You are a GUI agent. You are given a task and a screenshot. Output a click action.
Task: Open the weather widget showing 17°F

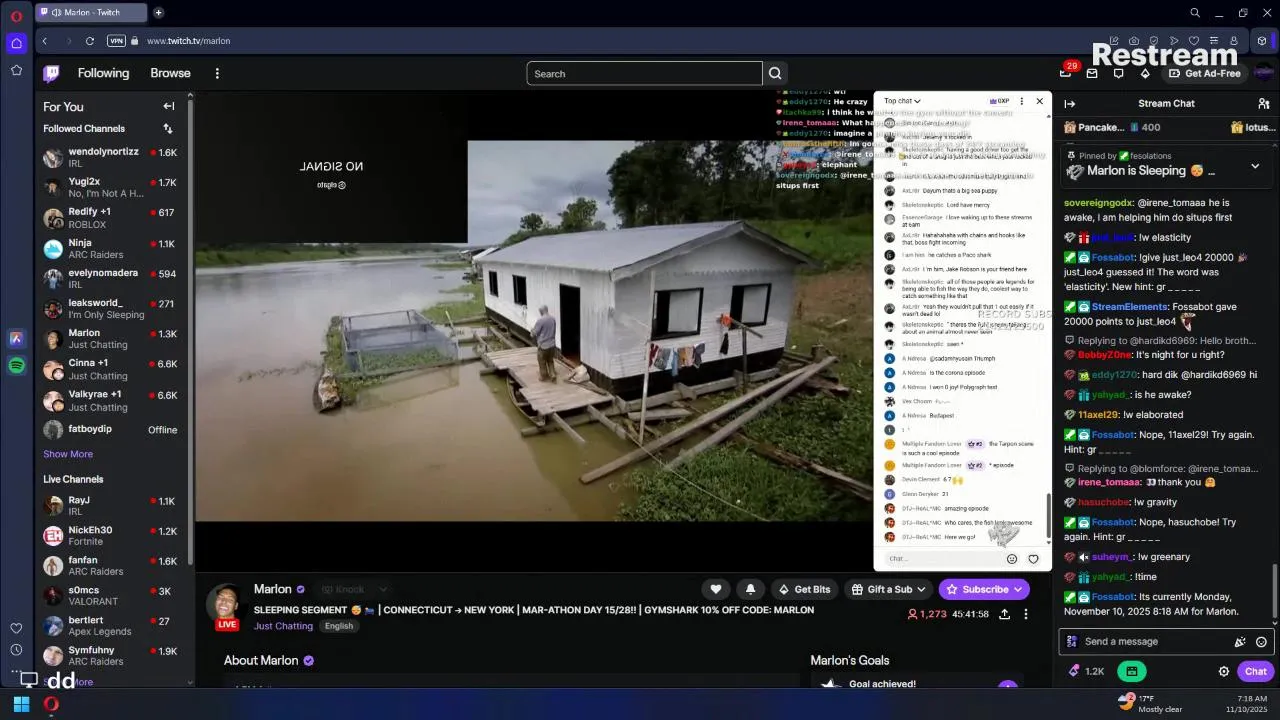tap(1151, 704)
